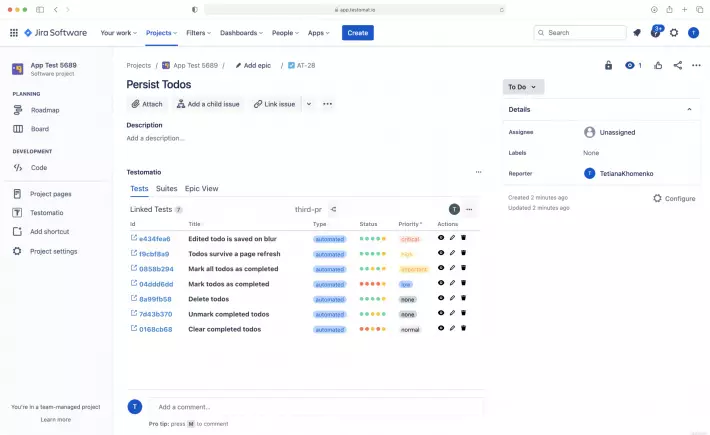Click status dots for 'Delete todos' test
The width and height of the screenshot is (710, 435).
tap(372, 299)
